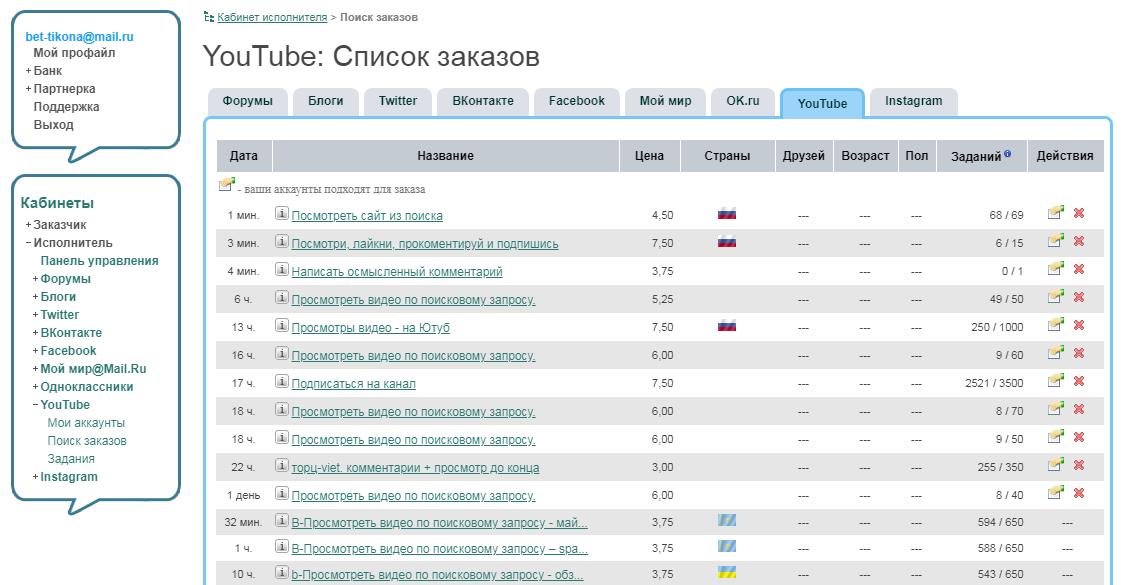Open 'Мои аккаунты' under YouTube
Viewport: 1121px width, 585px height.
click(86, 423)
